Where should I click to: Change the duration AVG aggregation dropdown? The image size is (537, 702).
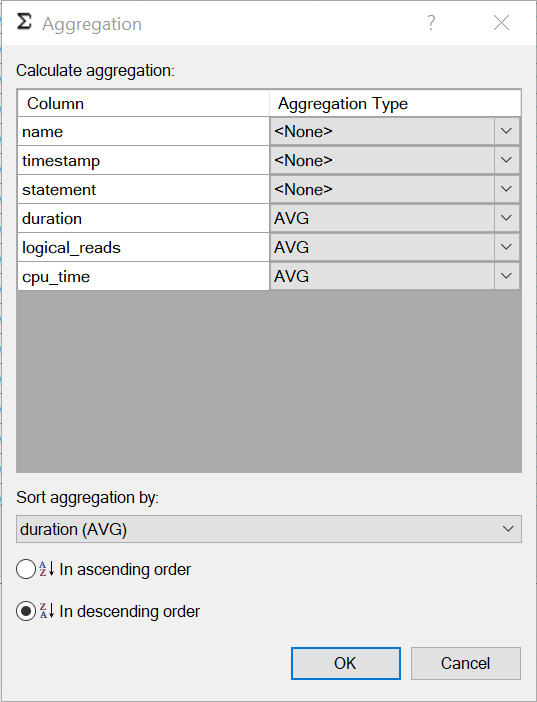395,218
